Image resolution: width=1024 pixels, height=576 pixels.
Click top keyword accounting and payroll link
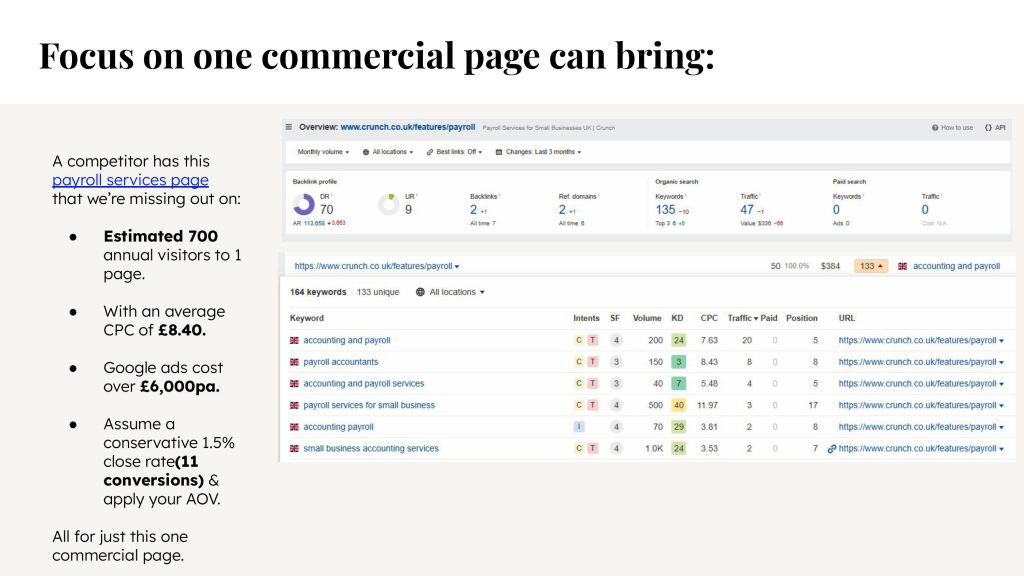(x=956, y=266)
